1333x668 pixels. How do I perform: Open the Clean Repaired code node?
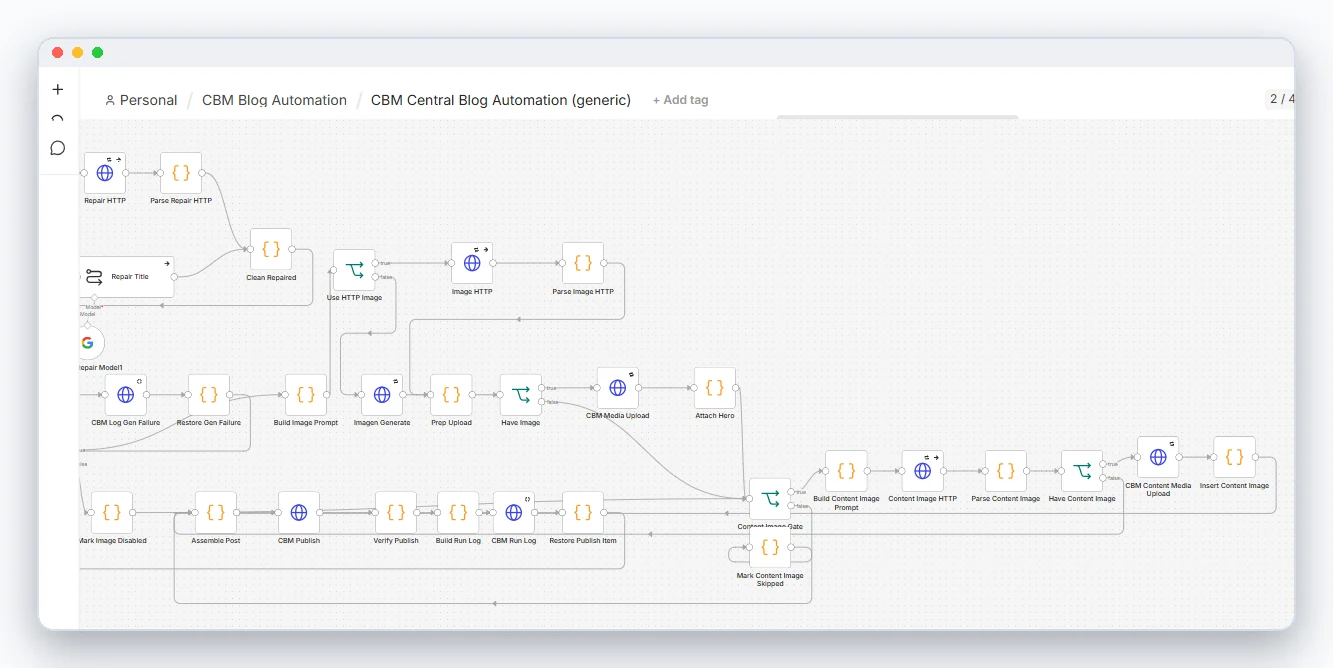click(271, 249)
